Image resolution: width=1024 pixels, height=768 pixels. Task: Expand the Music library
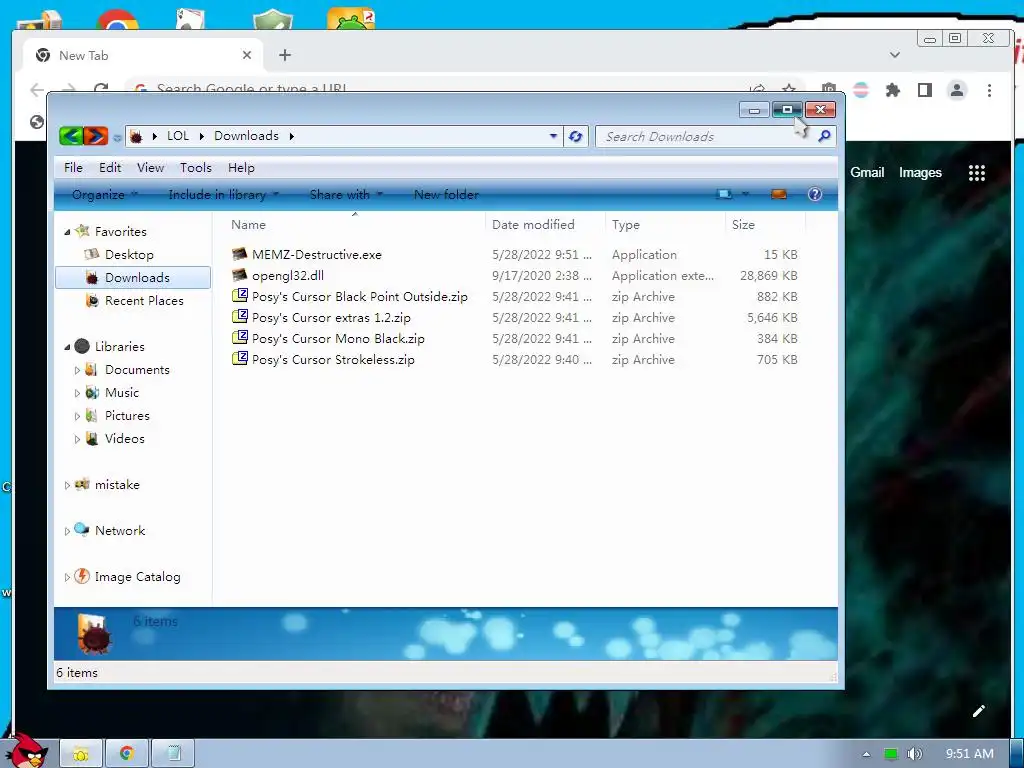77,393
